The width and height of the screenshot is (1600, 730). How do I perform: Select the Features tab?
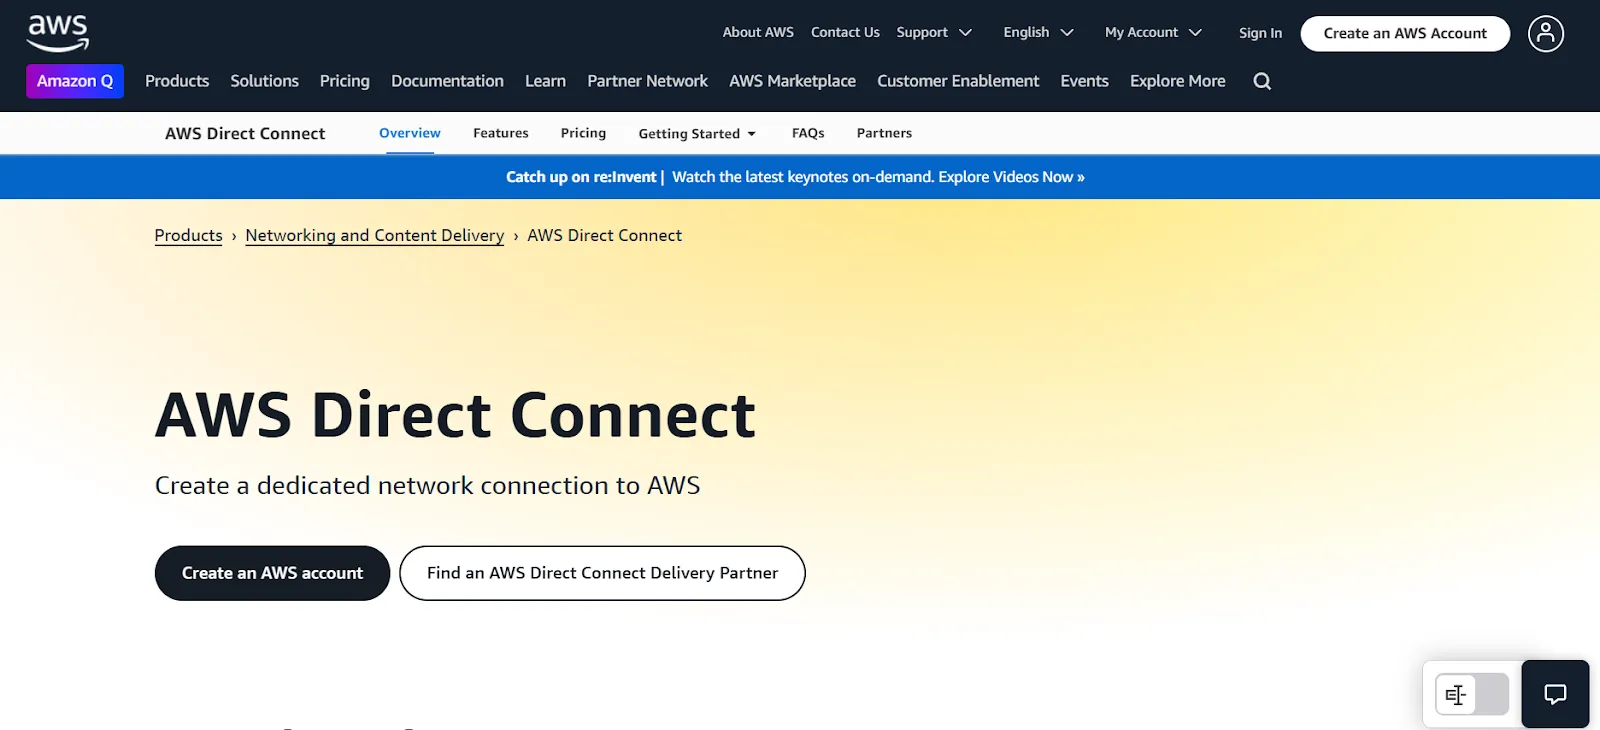[501, 133]
